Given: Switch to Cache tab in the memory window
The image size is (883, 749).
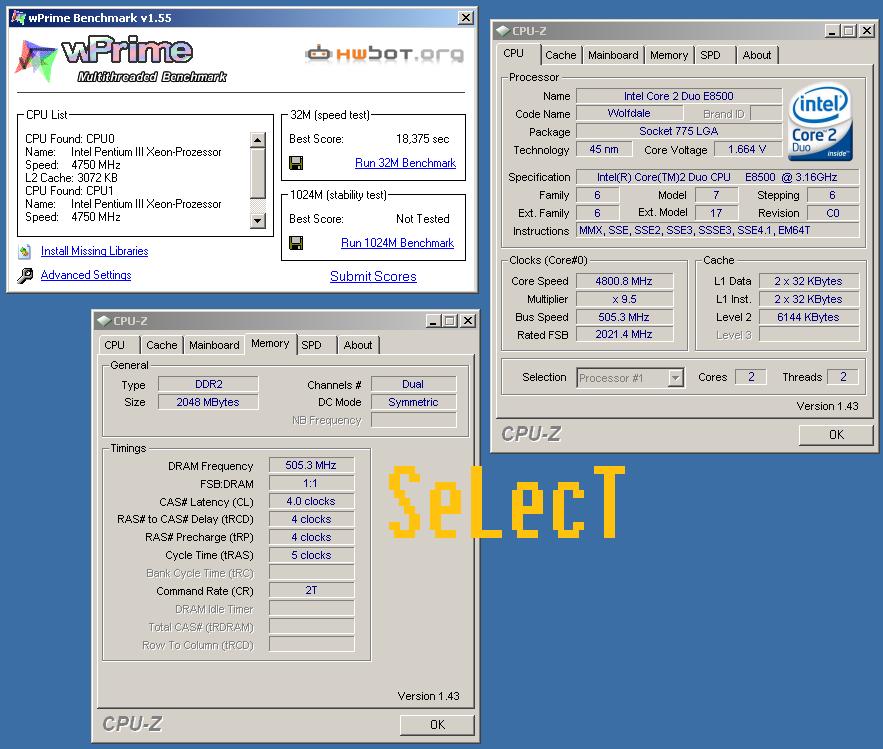Looking at the screenshot, I should click(x=162, y=345).
